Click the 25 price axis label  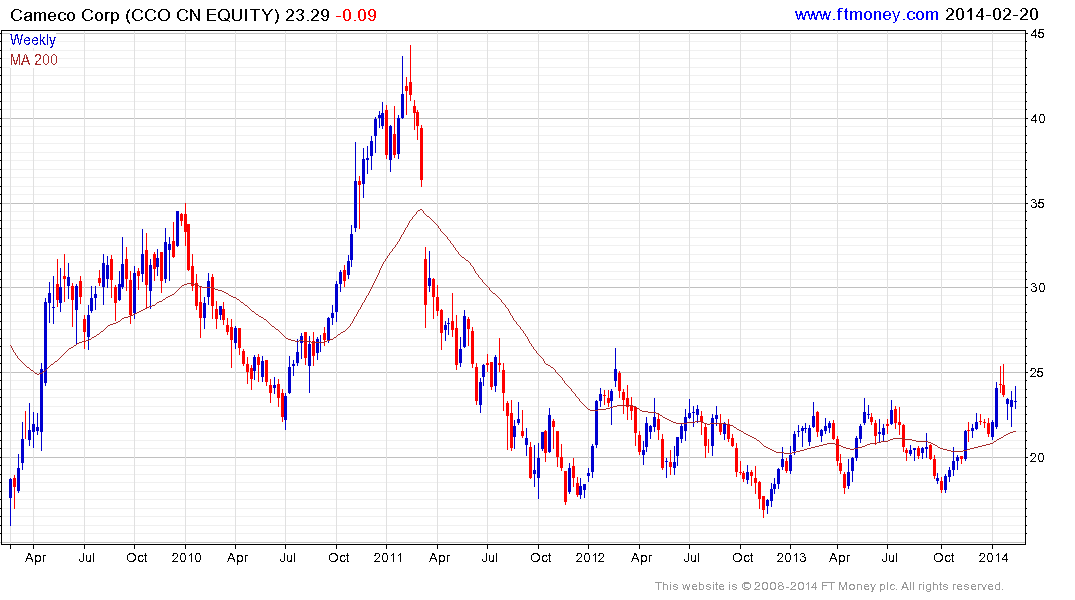(x=1038, y=373)
